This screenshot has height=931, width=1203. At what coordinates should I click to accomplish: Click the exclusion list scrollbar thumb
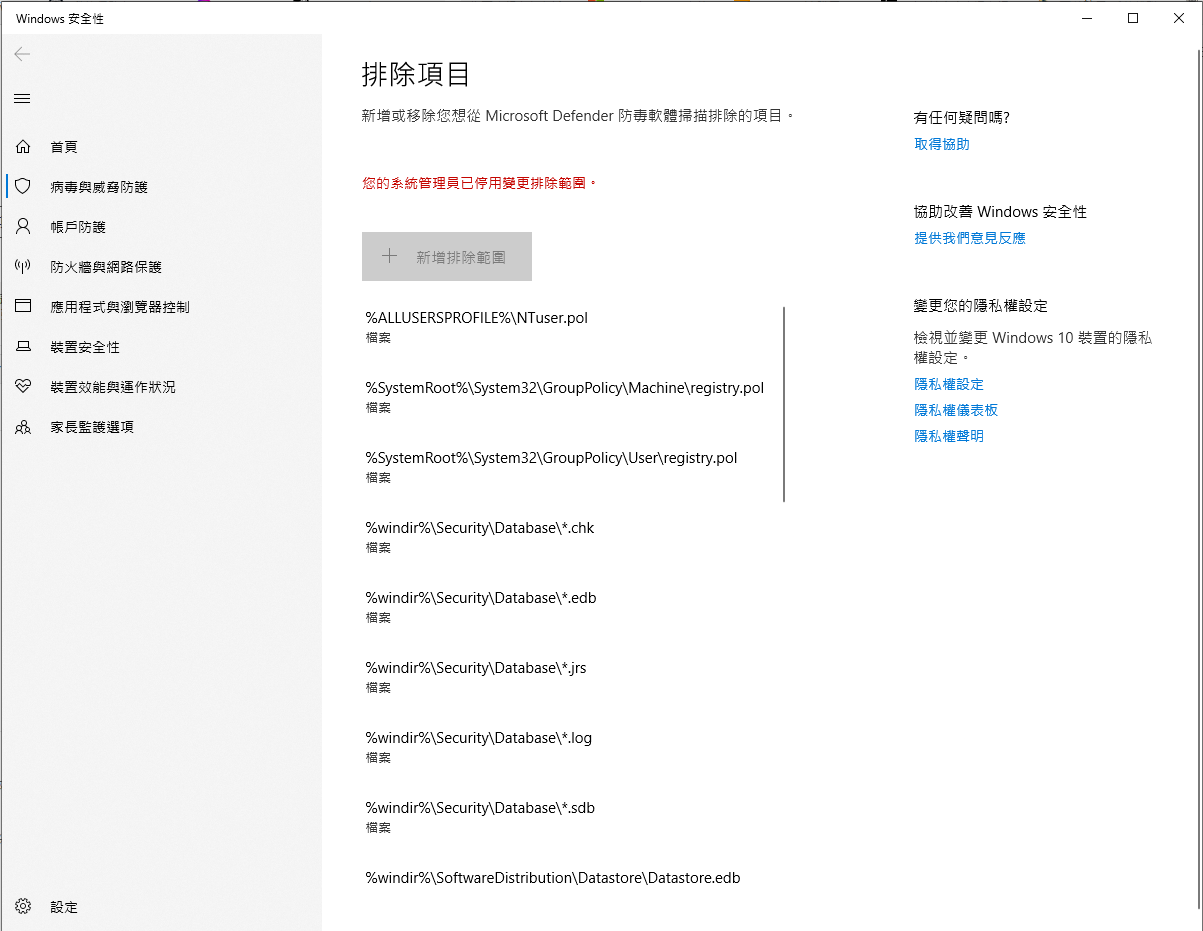coord(784,404)
